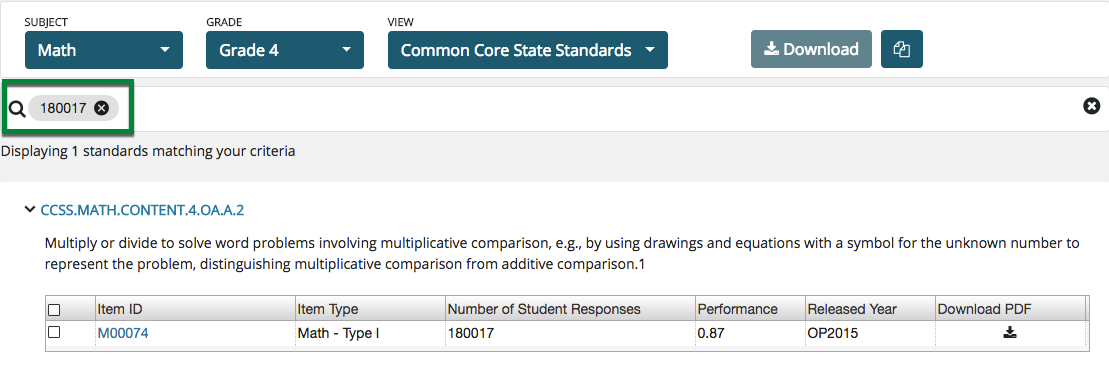Screen dimensions: 1109x370
Task: Open the Common Core State Standards view dropdown
Action: pos(528,50)
